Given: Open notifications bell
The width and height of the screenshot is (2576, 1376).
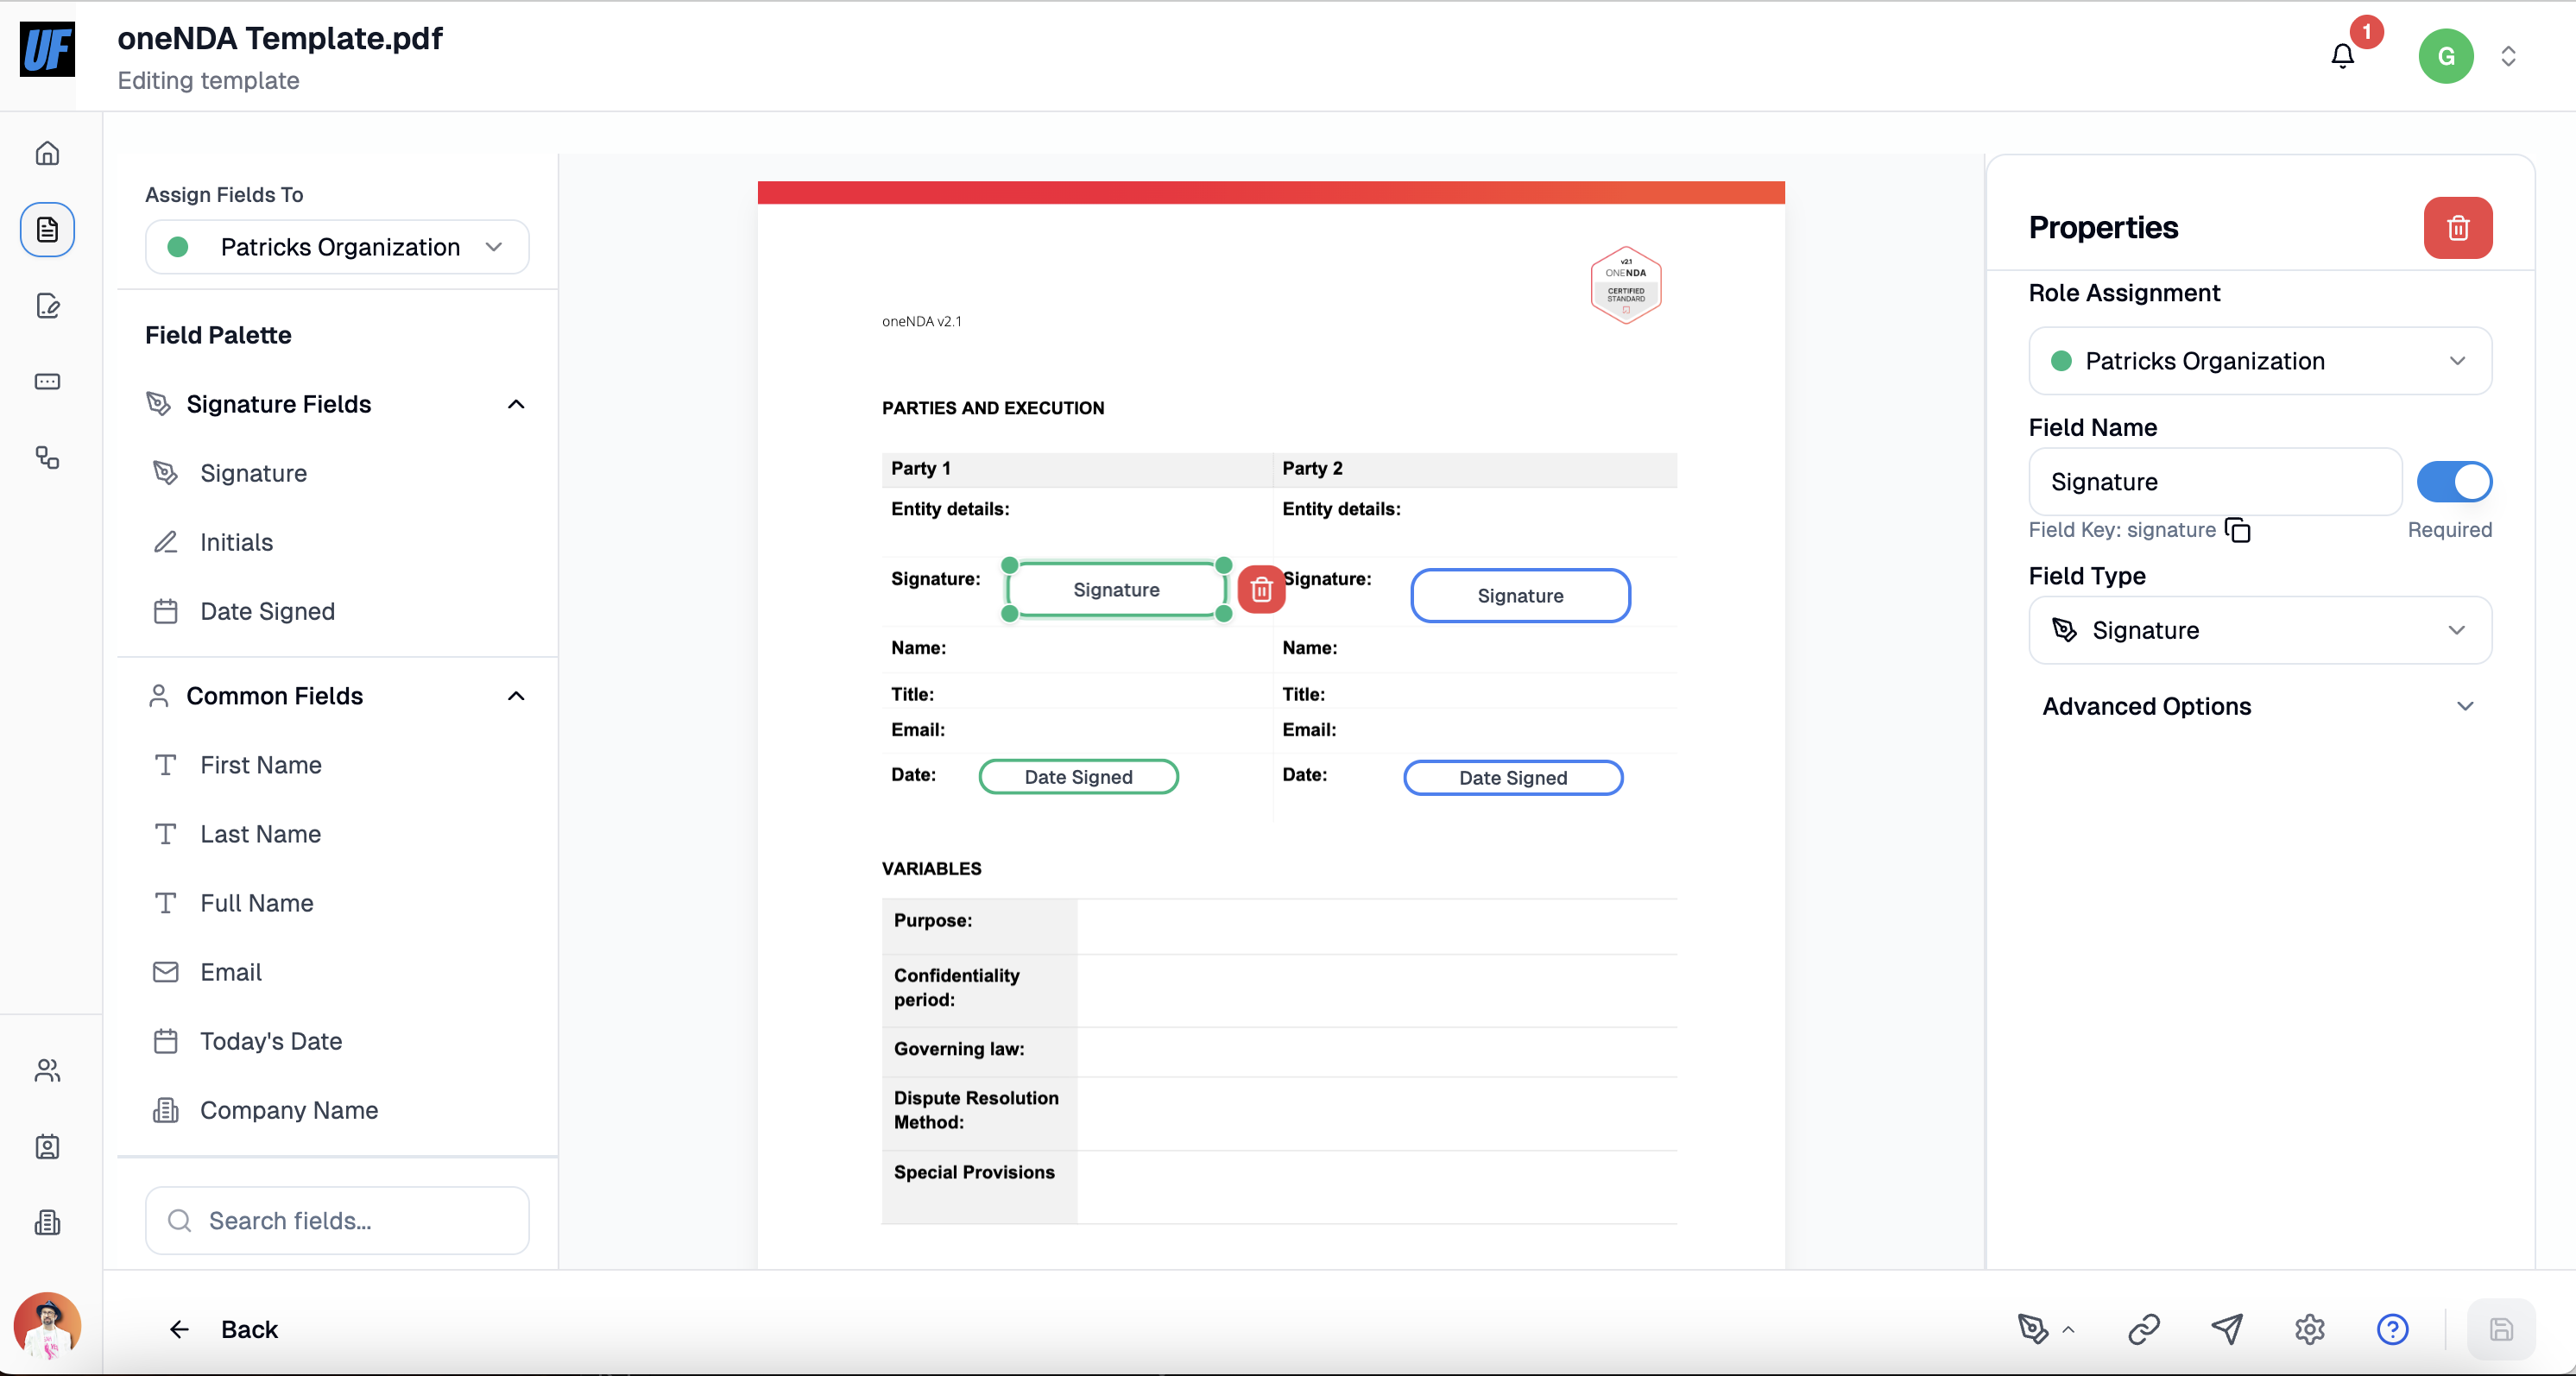Looking at the screenshot, I should (2342, 56).
